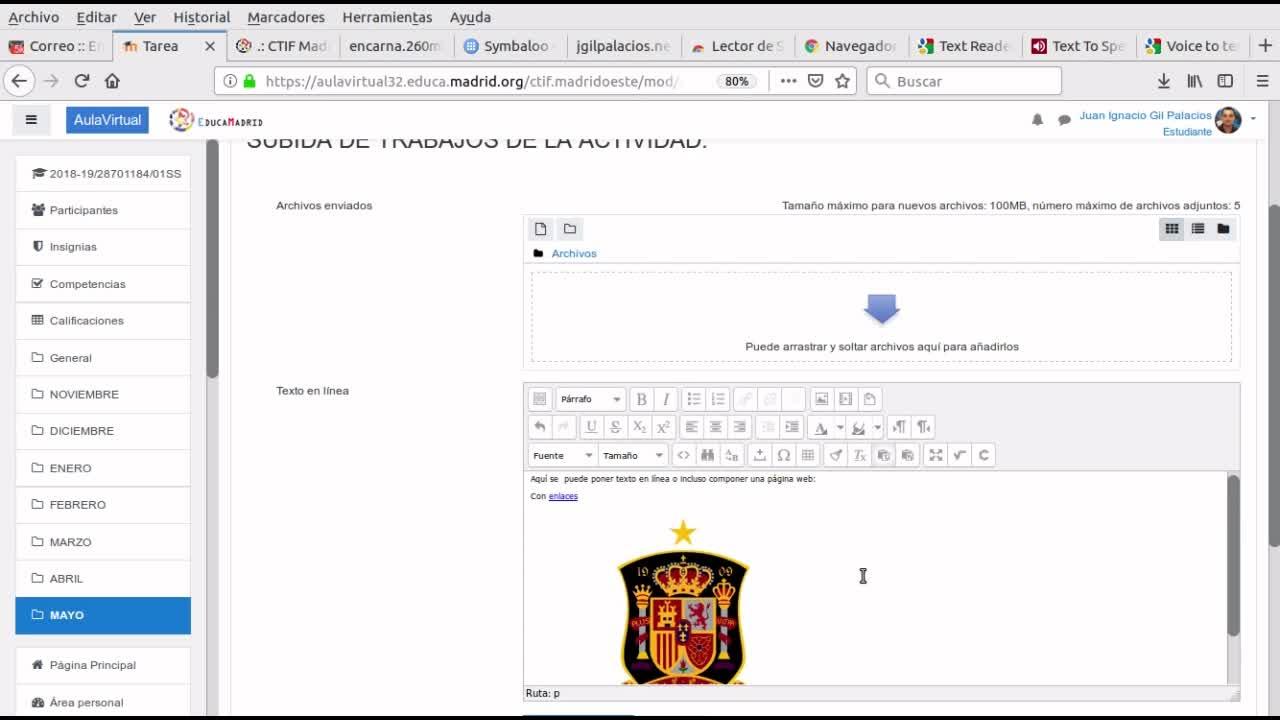Open the Fuente font dropdown

(x=562, y=455)
